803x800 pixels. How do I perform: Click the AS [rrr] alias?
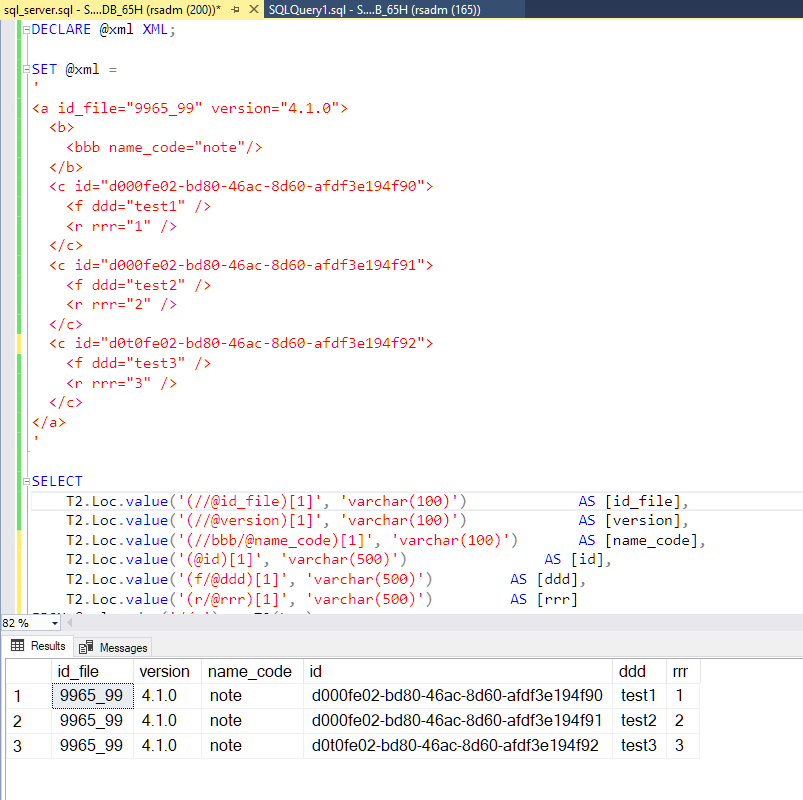pos(544,600)
